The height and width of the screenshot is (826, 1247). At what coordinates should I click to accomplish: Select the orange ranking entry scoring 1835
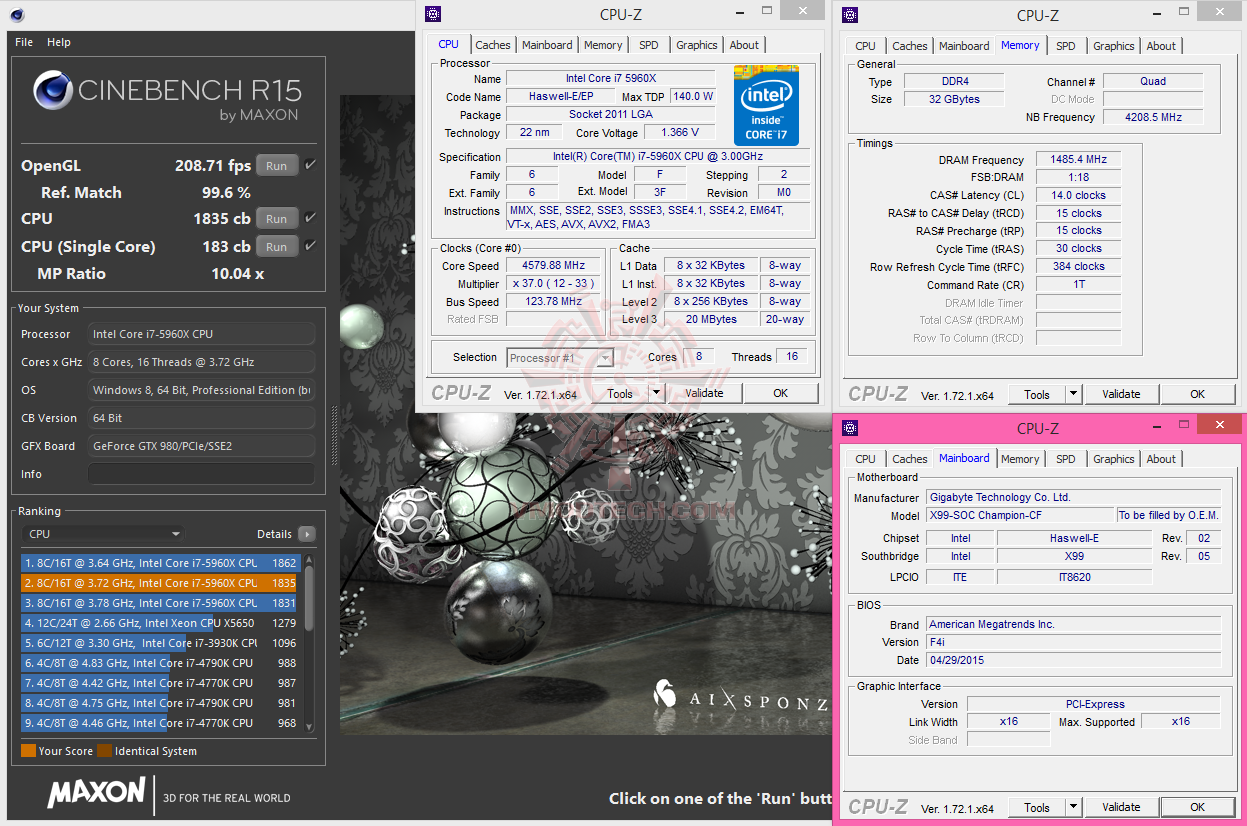(159, 583)
